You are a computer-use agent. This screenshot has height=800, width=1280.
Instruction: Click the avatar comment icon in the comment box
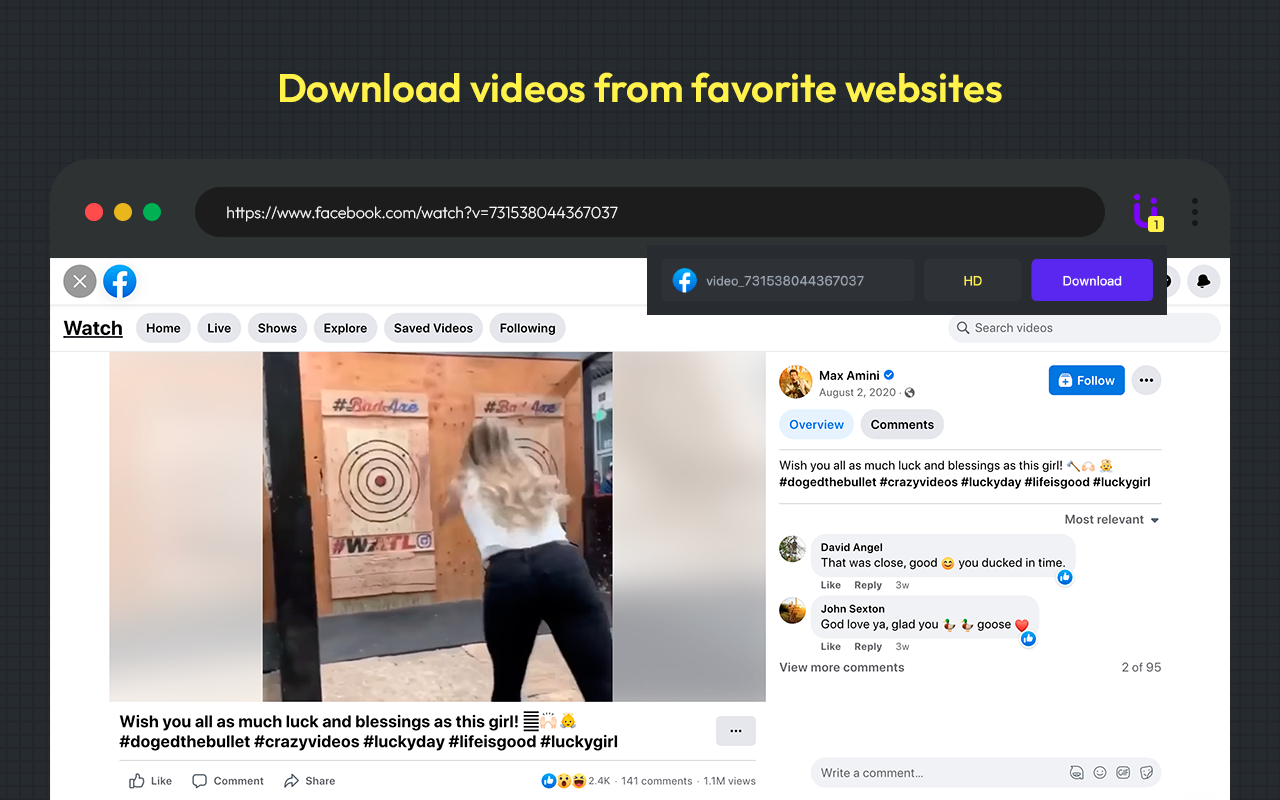tap(1077, 772)
